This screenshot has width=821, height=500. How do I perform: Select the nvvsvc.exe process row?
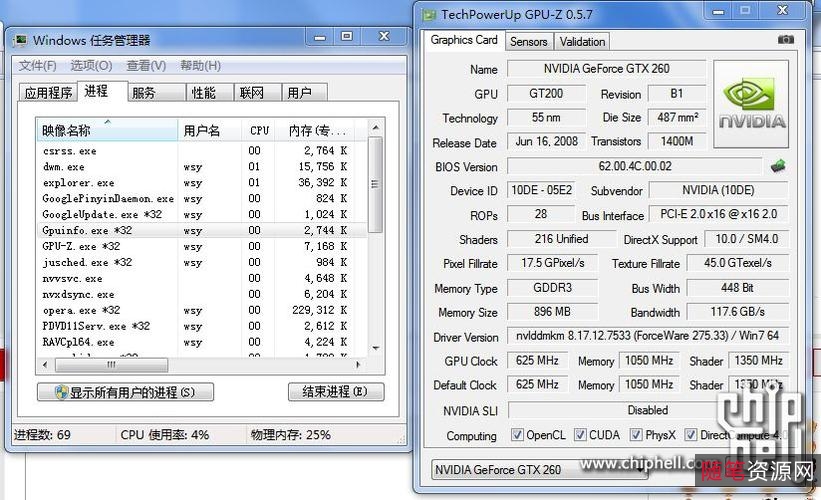202,278
